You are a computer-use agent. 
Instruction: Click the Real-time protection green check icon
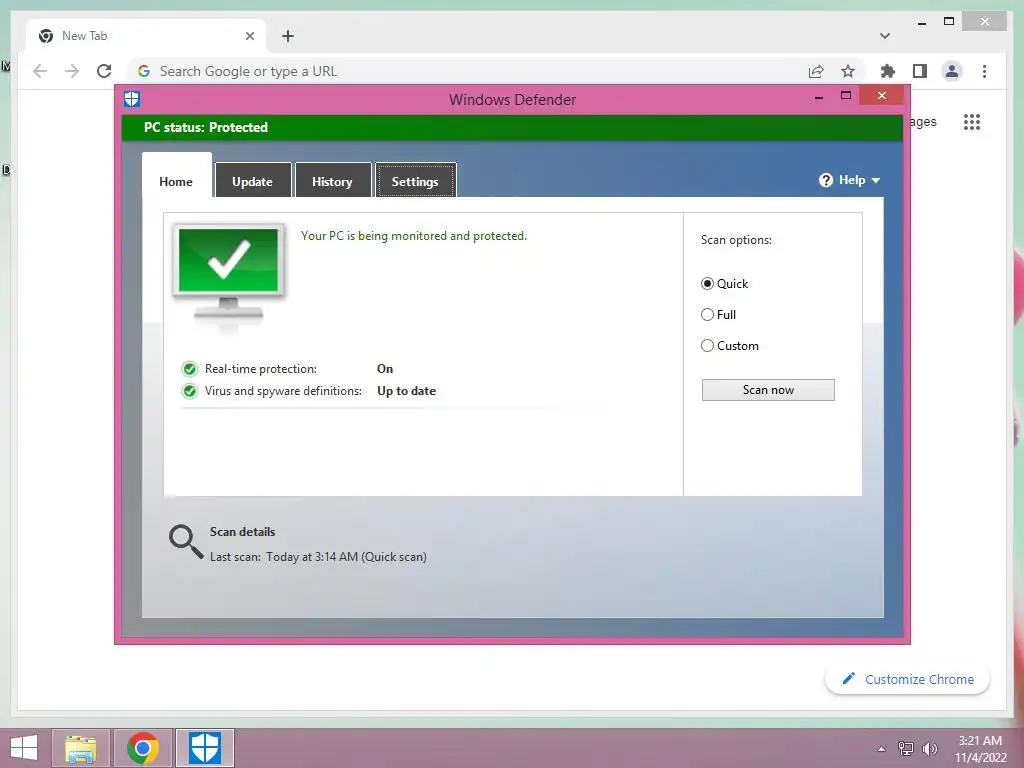[189, 369]
